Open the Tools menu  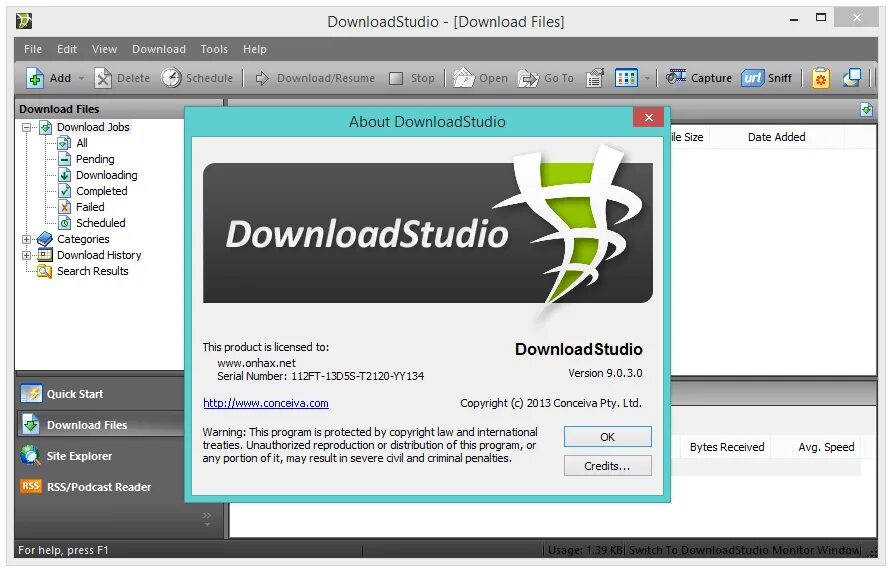214,49
